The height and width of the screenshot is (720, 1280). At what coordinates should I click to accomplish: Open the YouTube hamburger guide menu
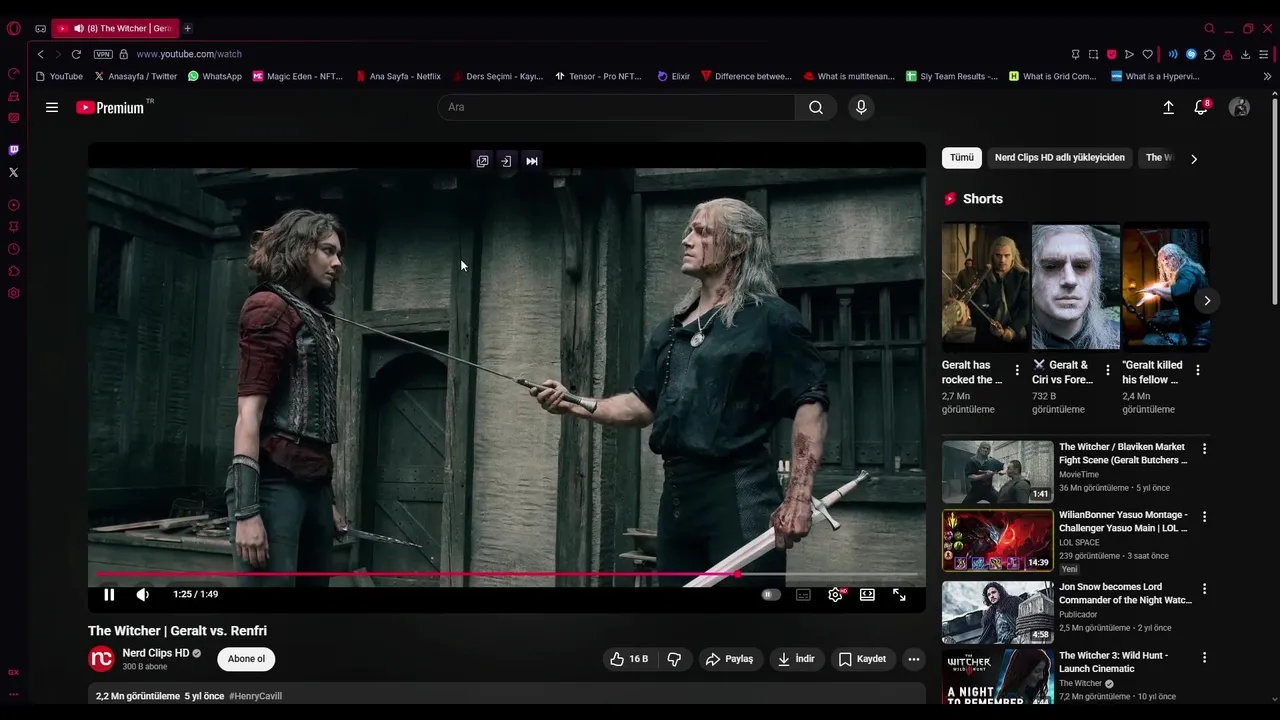tap(52, 107)
